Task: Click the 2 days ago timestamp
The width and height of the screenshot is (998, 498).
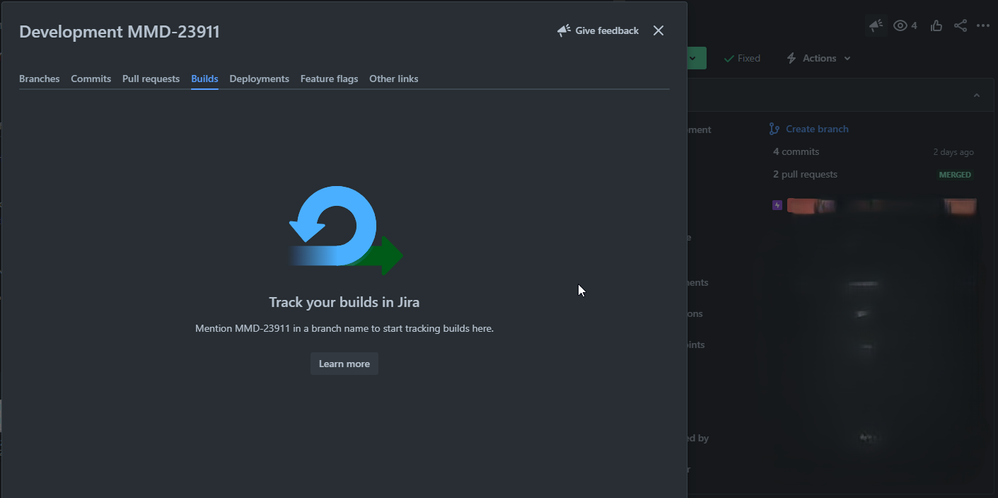Action: click(953, 152)
